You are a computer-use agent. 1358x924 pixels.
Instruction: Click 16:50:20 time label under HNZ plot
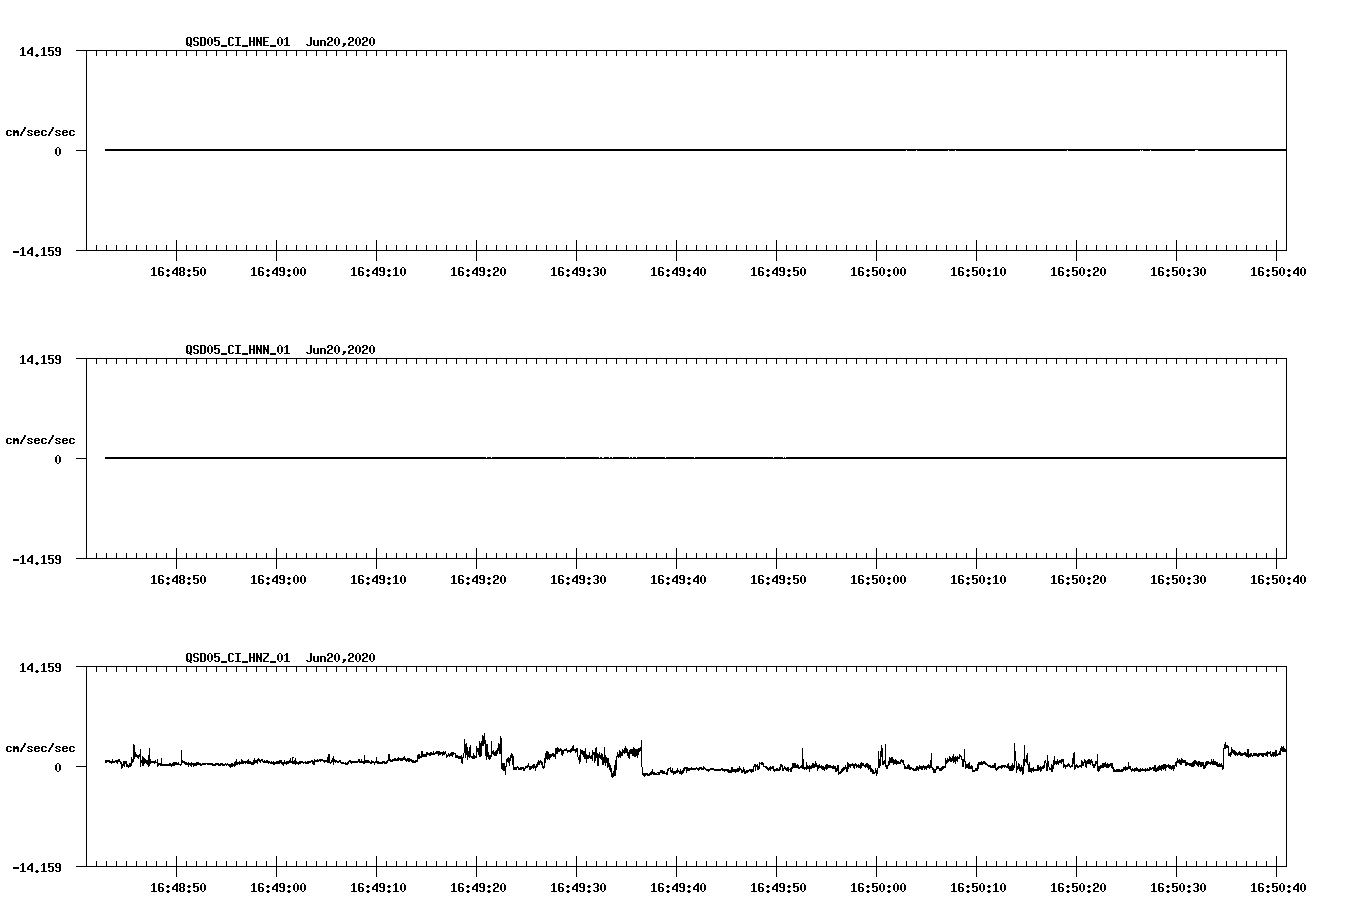click(x=1078, y=888)
